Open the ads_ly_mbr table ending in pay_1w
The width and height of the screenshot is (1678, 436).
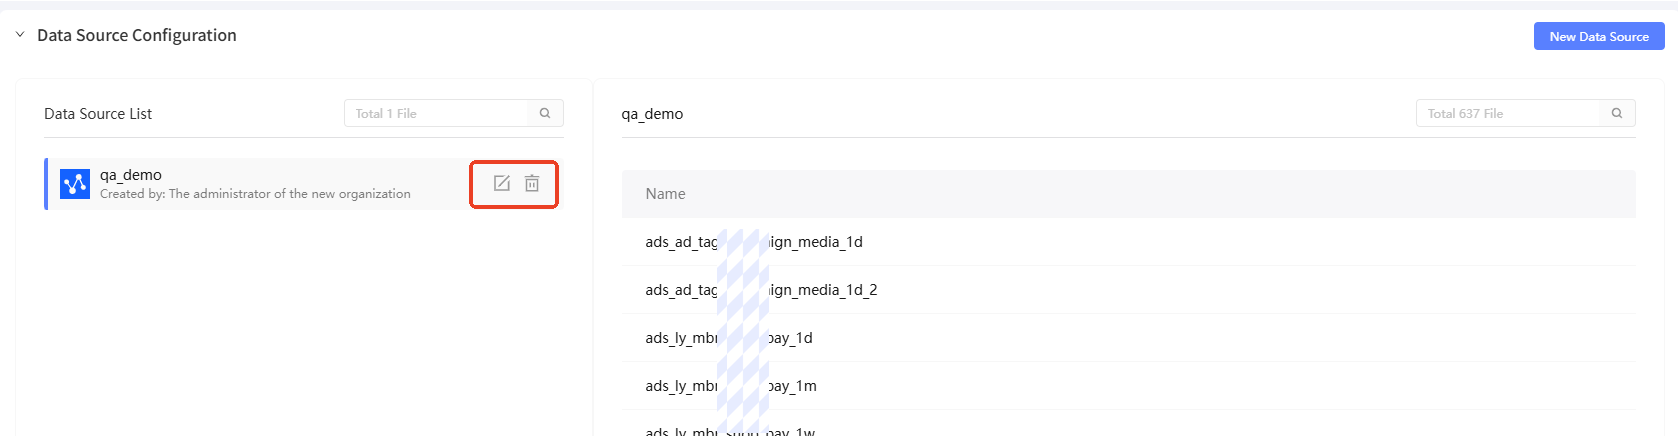click(x=730, y=431)
